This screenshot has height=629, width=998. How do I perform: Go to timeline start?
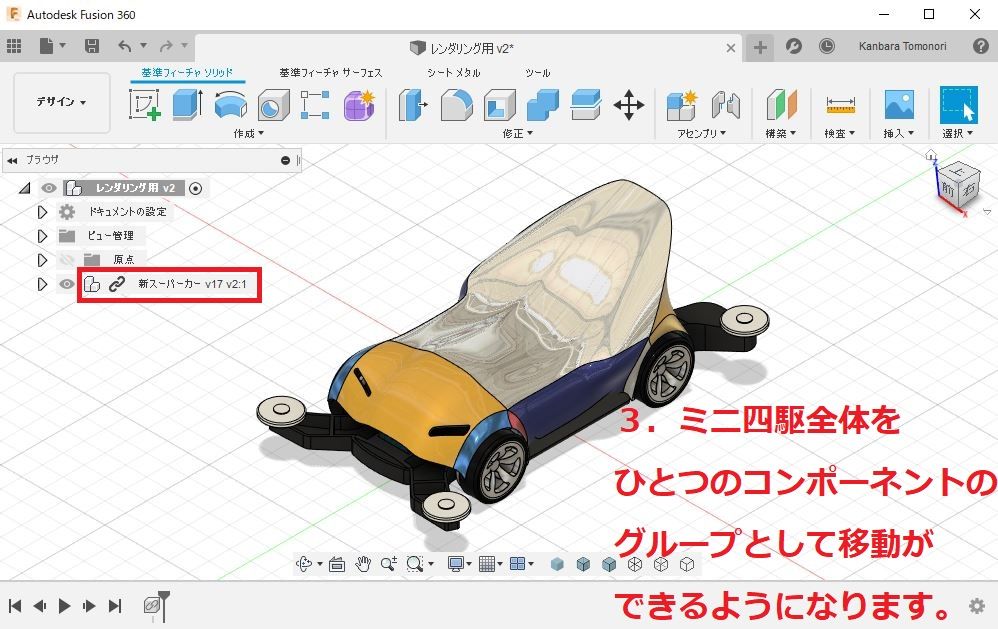15,605
